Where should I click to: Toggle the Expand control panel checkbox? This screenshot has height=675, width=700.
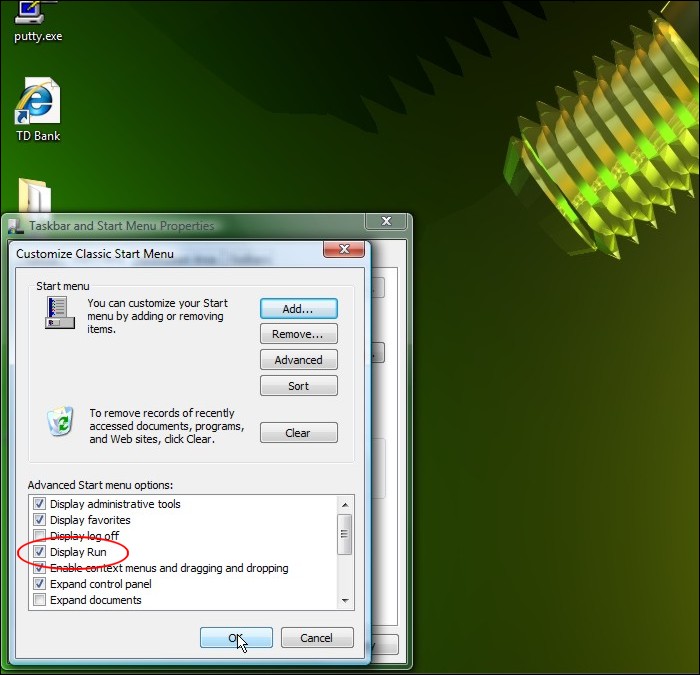click(x=40, y=584)
